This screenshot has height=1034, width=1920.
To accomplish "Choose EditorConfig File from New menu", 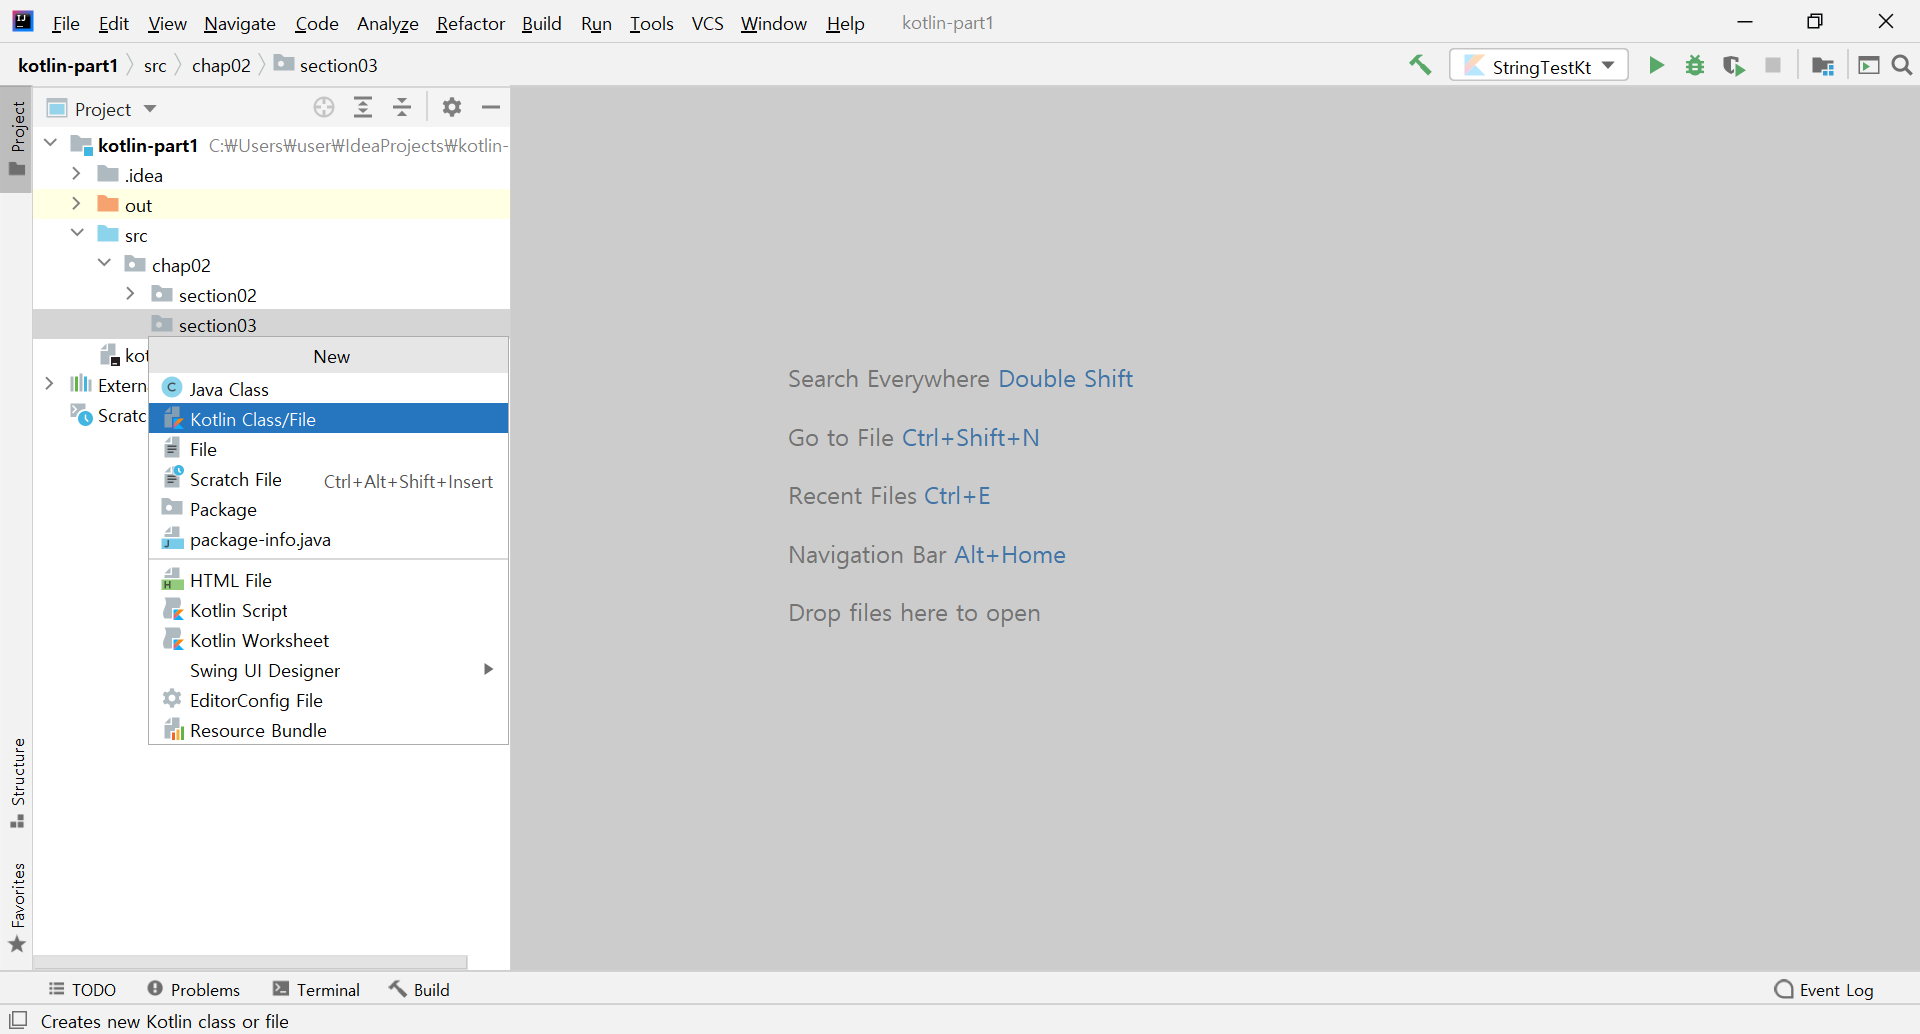I will coord(328,700).
